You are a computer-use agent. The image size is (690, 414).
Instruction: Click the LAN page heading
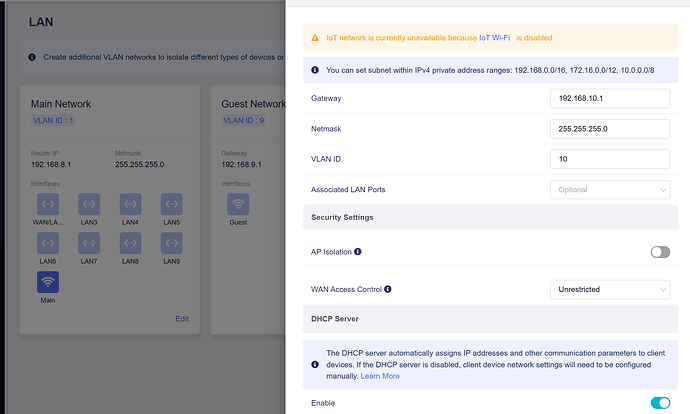click(x=41, y=22)
